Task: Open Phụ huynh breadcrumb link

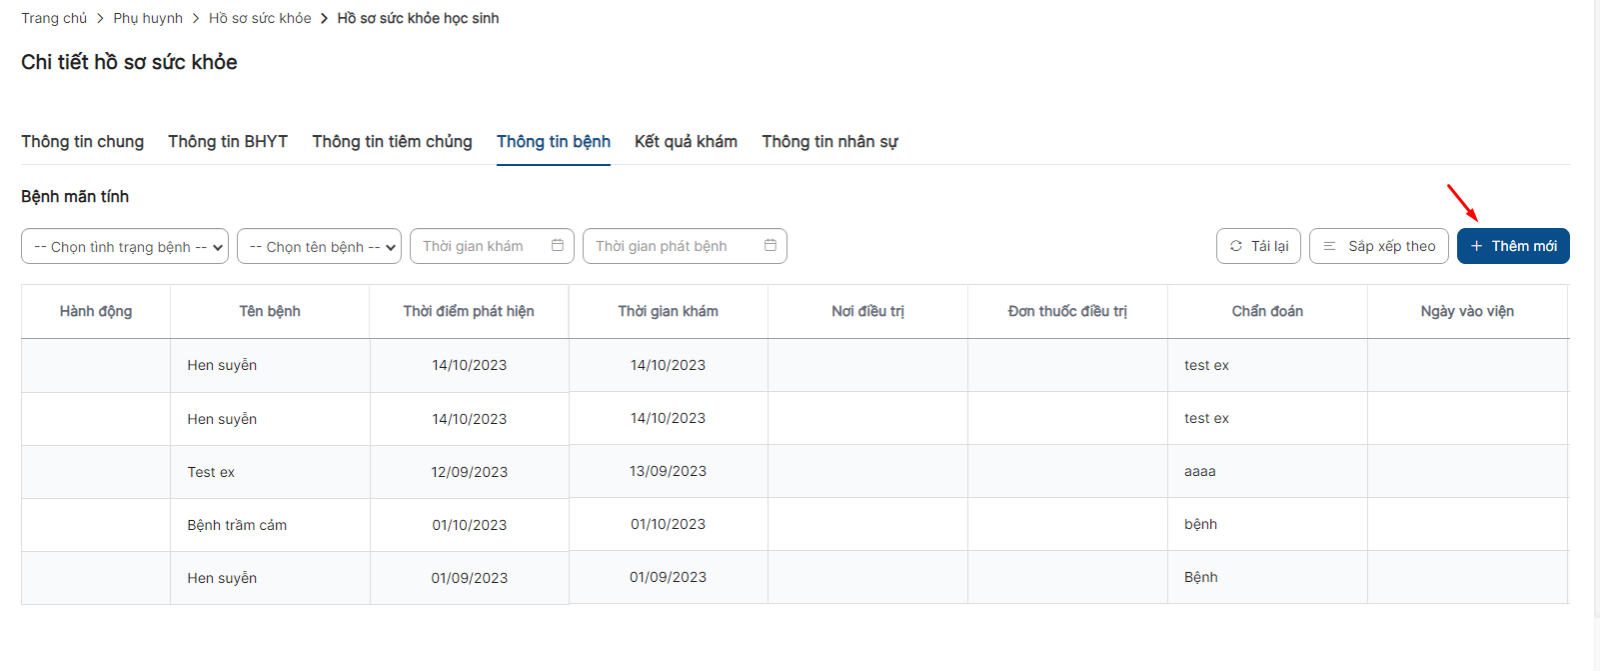Action: coord(148,18)
